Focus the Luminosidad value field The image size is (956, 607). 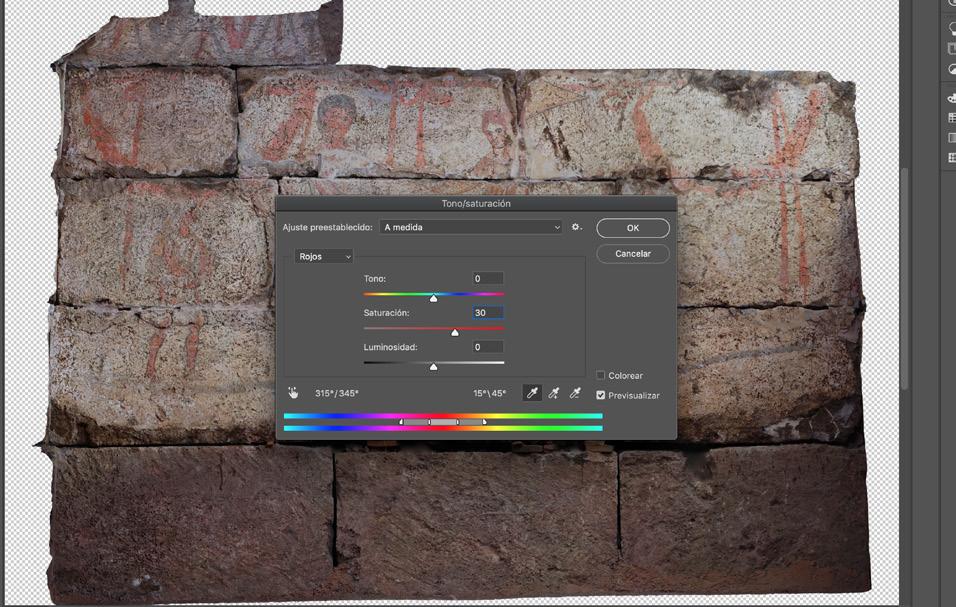point(488,347)
